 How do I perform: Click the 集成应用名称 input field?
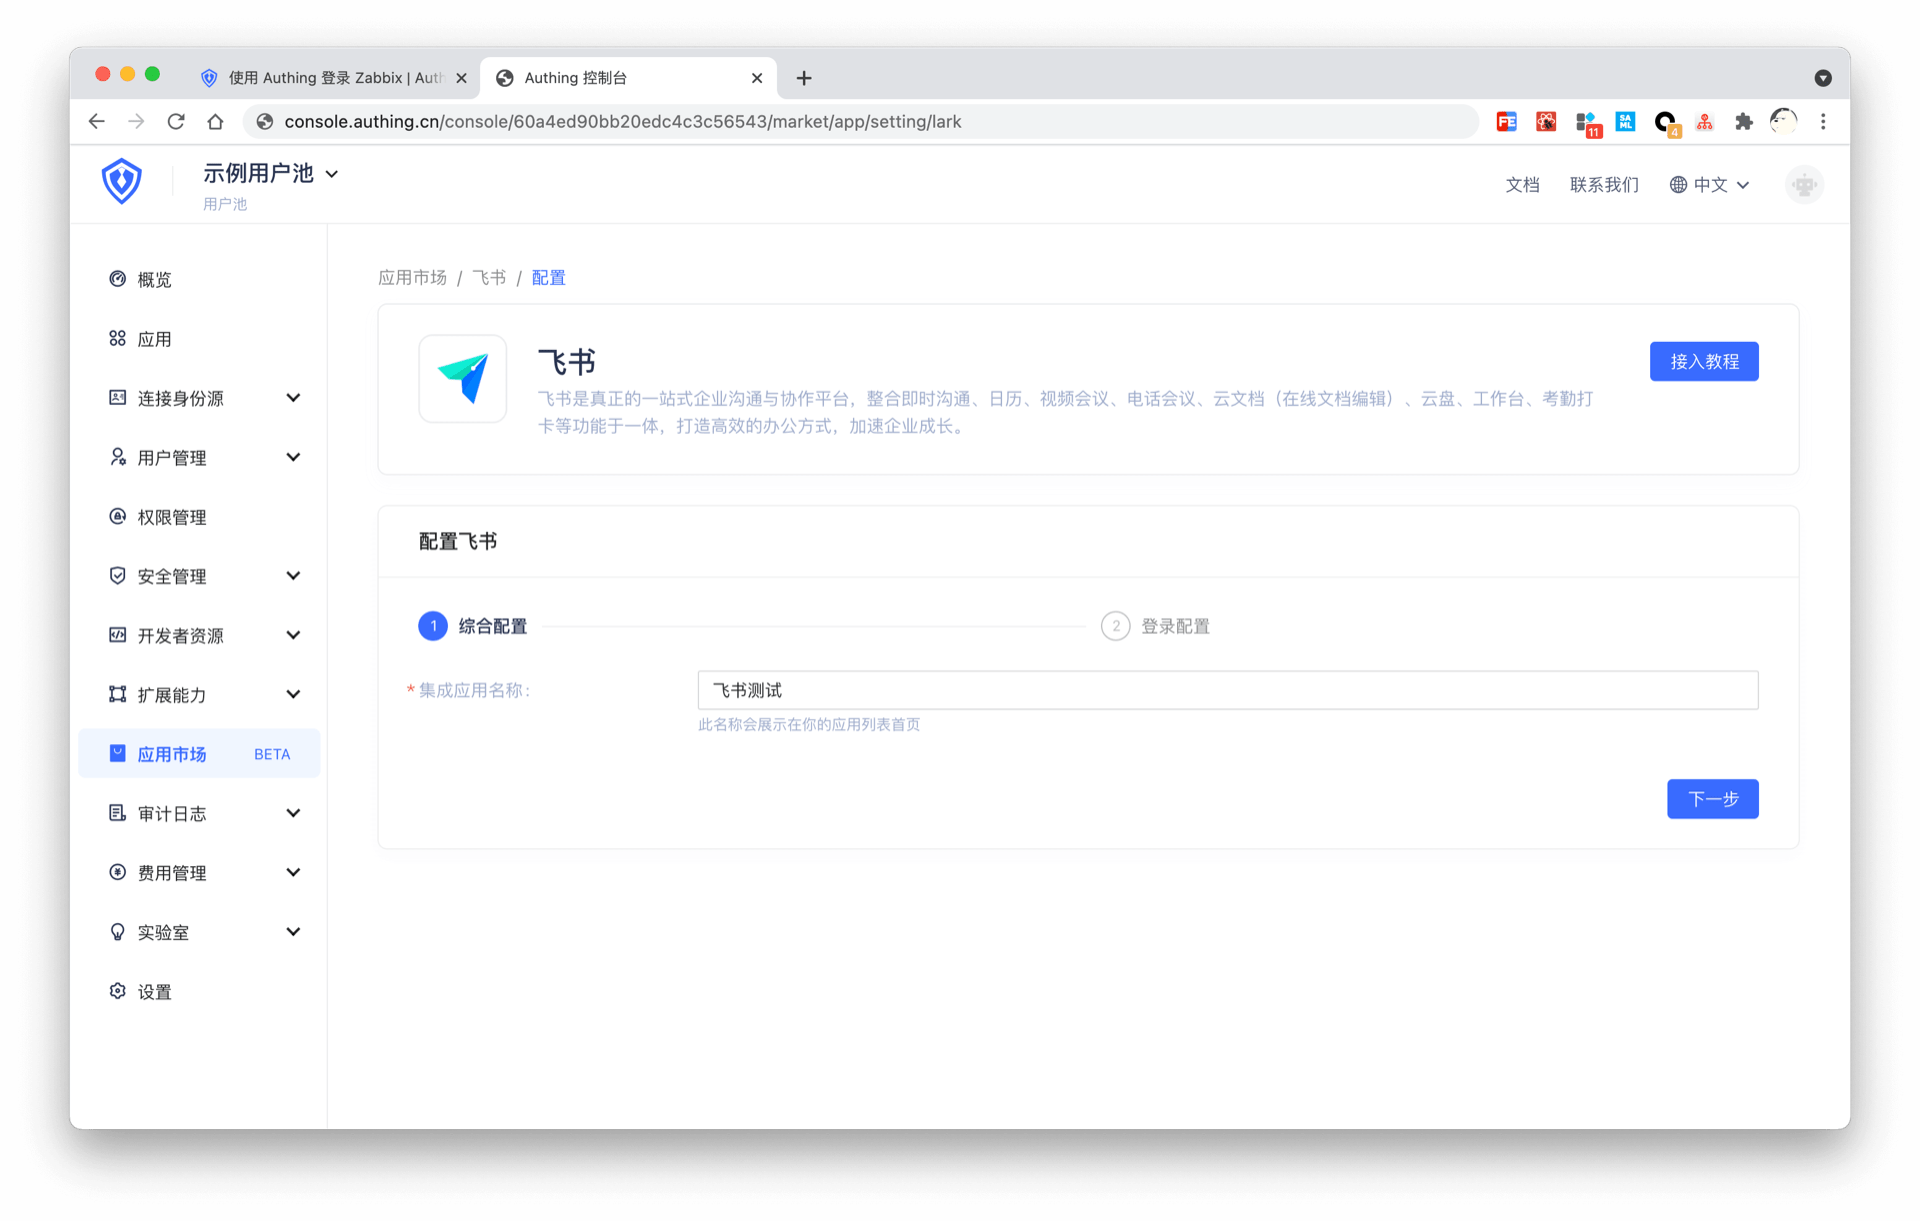(x=1227, y=691)
